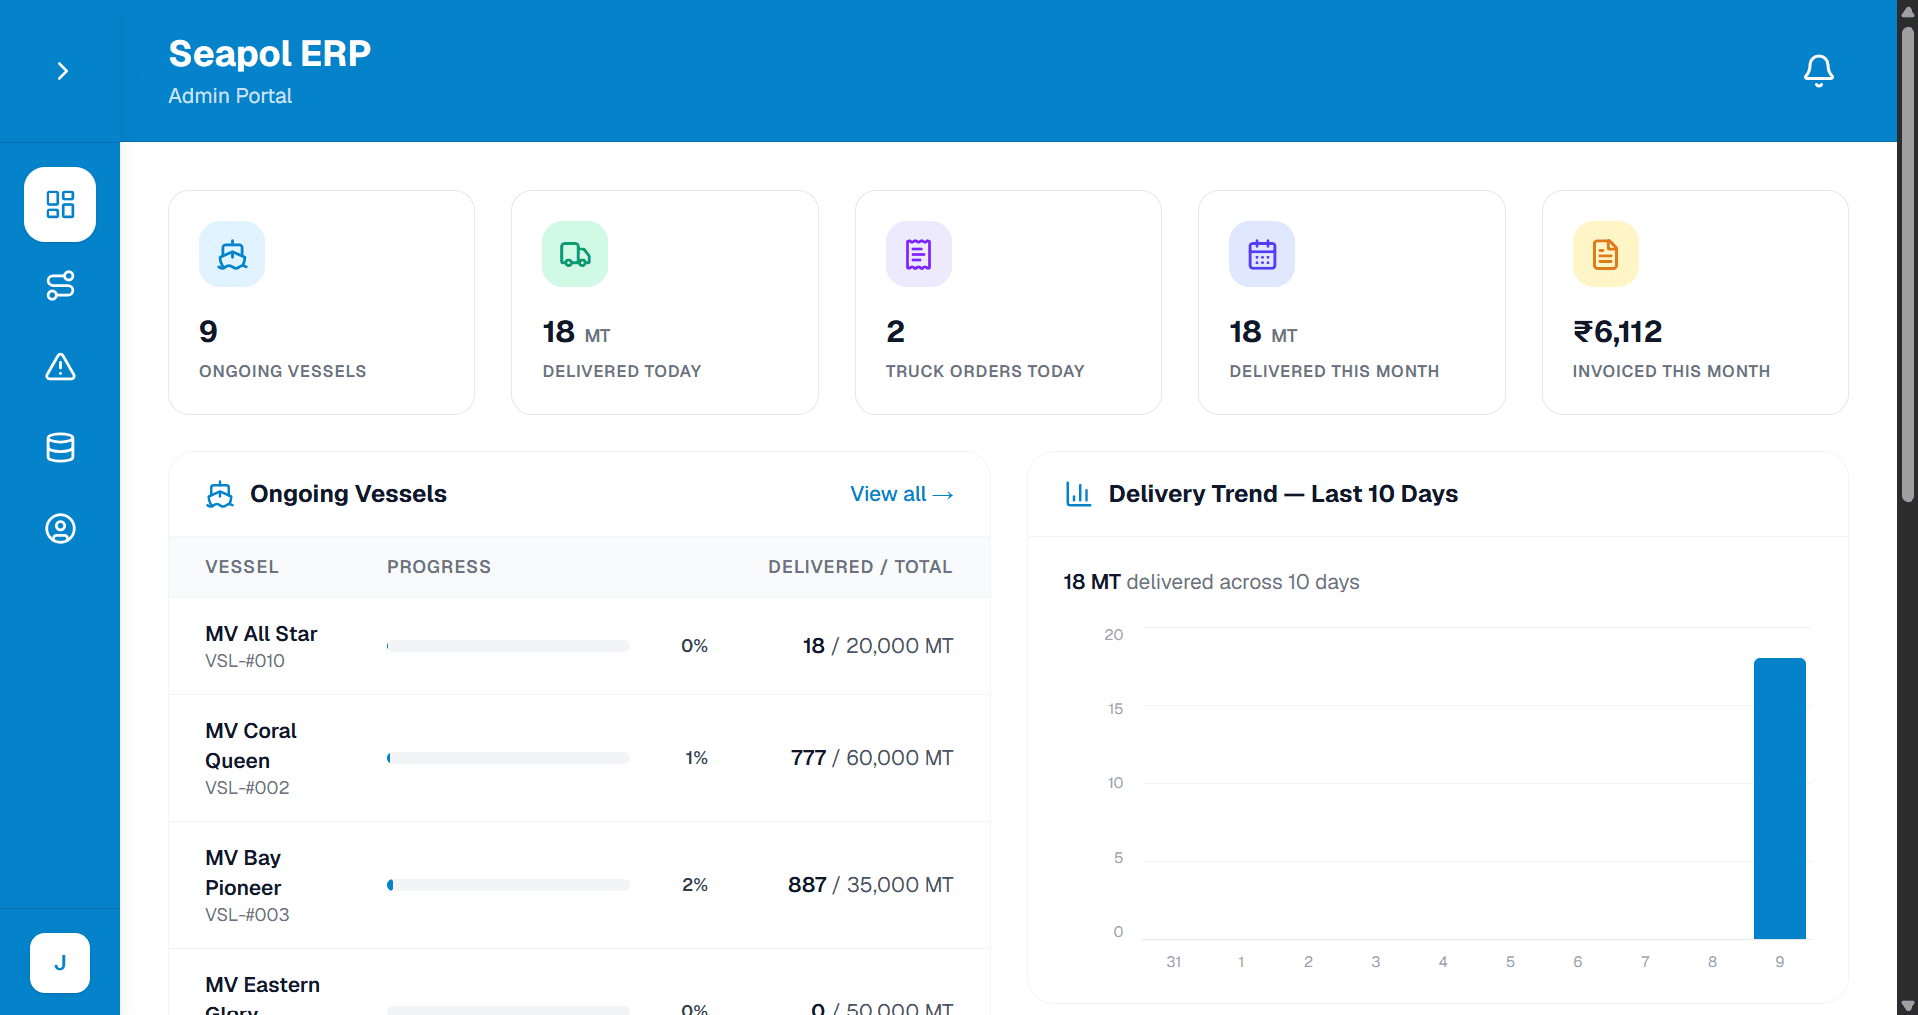The width and height of the screenshot is (1918, 1015).
Task: Click the PROGRESS column header
Action: tap(439, 567)
